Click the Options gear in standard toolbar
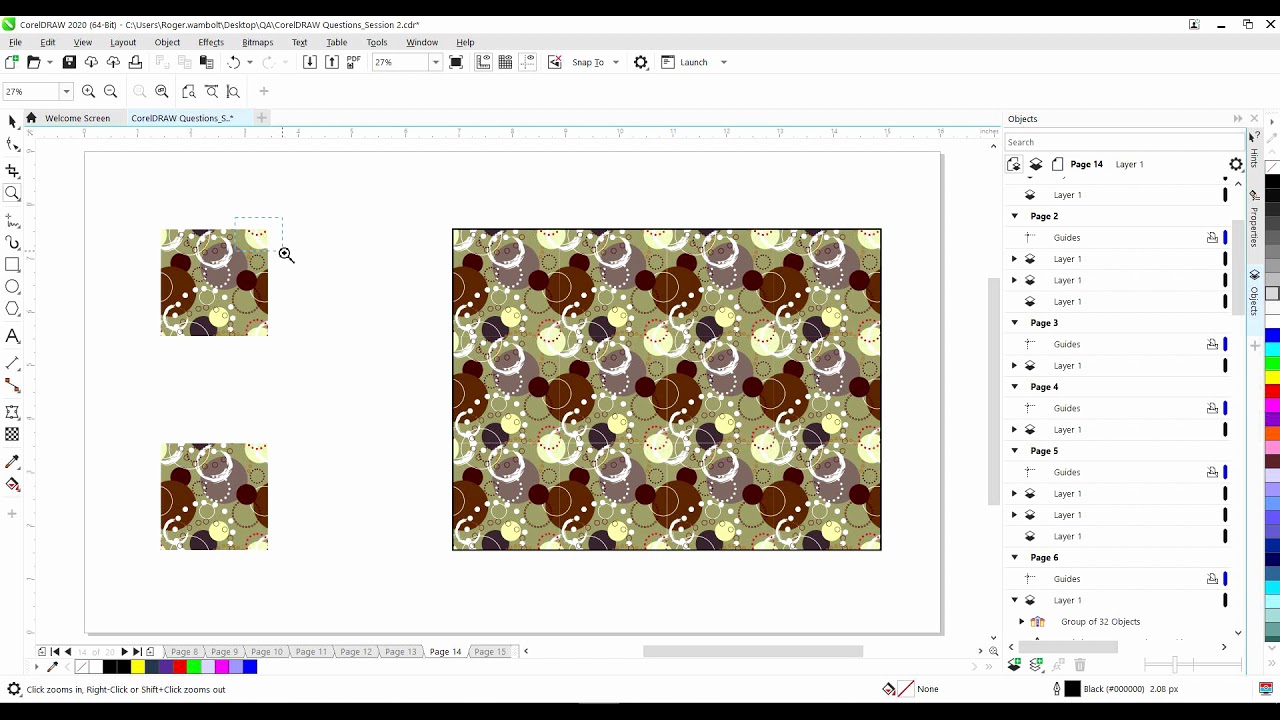The image size is (1280, 720). [641, 62]
